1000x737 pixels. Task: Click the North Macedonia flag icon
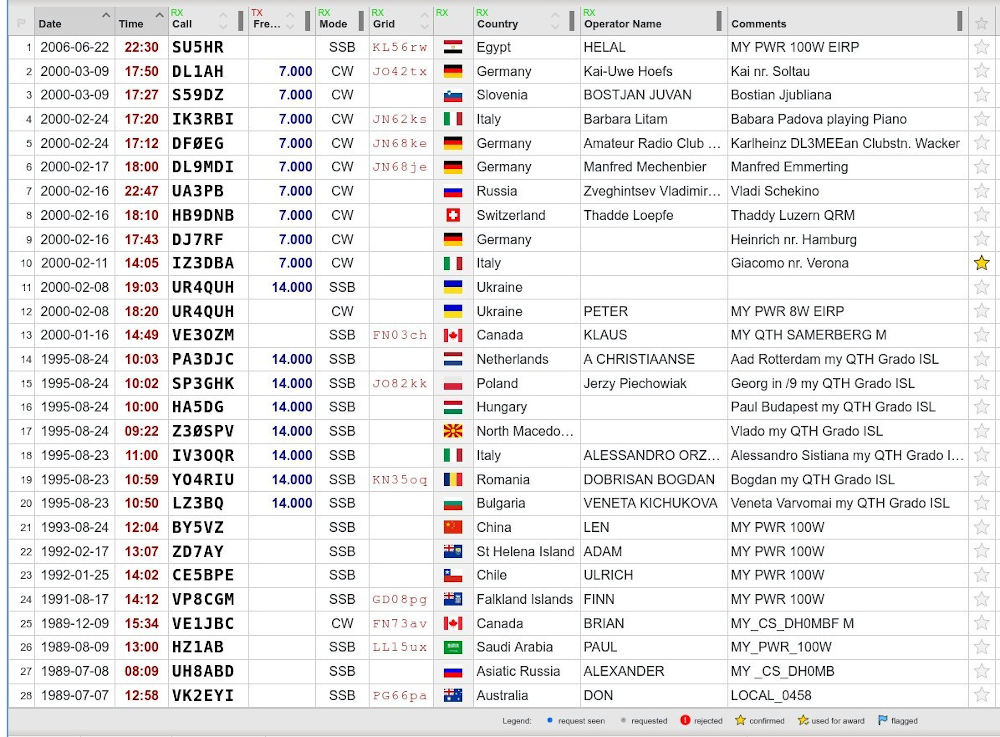[x=453, y=431]
